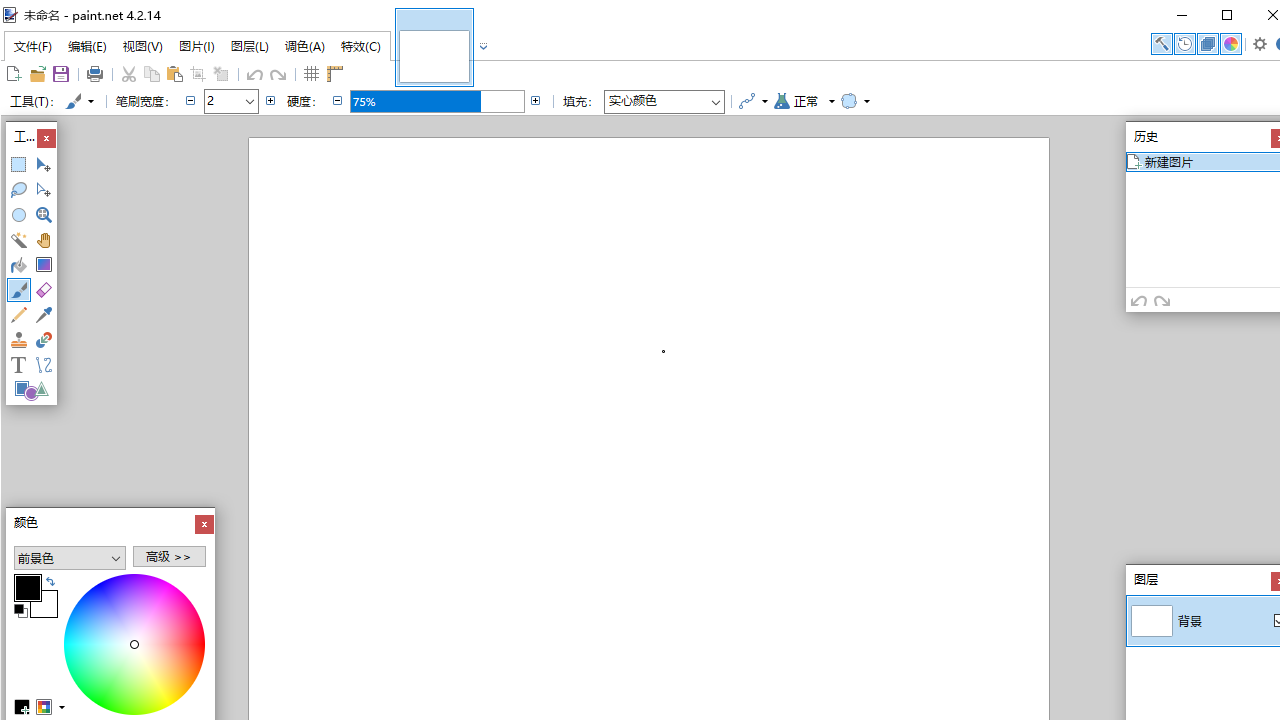
Task: Select the Clone Stamp tool
Action: pos(19,340)
